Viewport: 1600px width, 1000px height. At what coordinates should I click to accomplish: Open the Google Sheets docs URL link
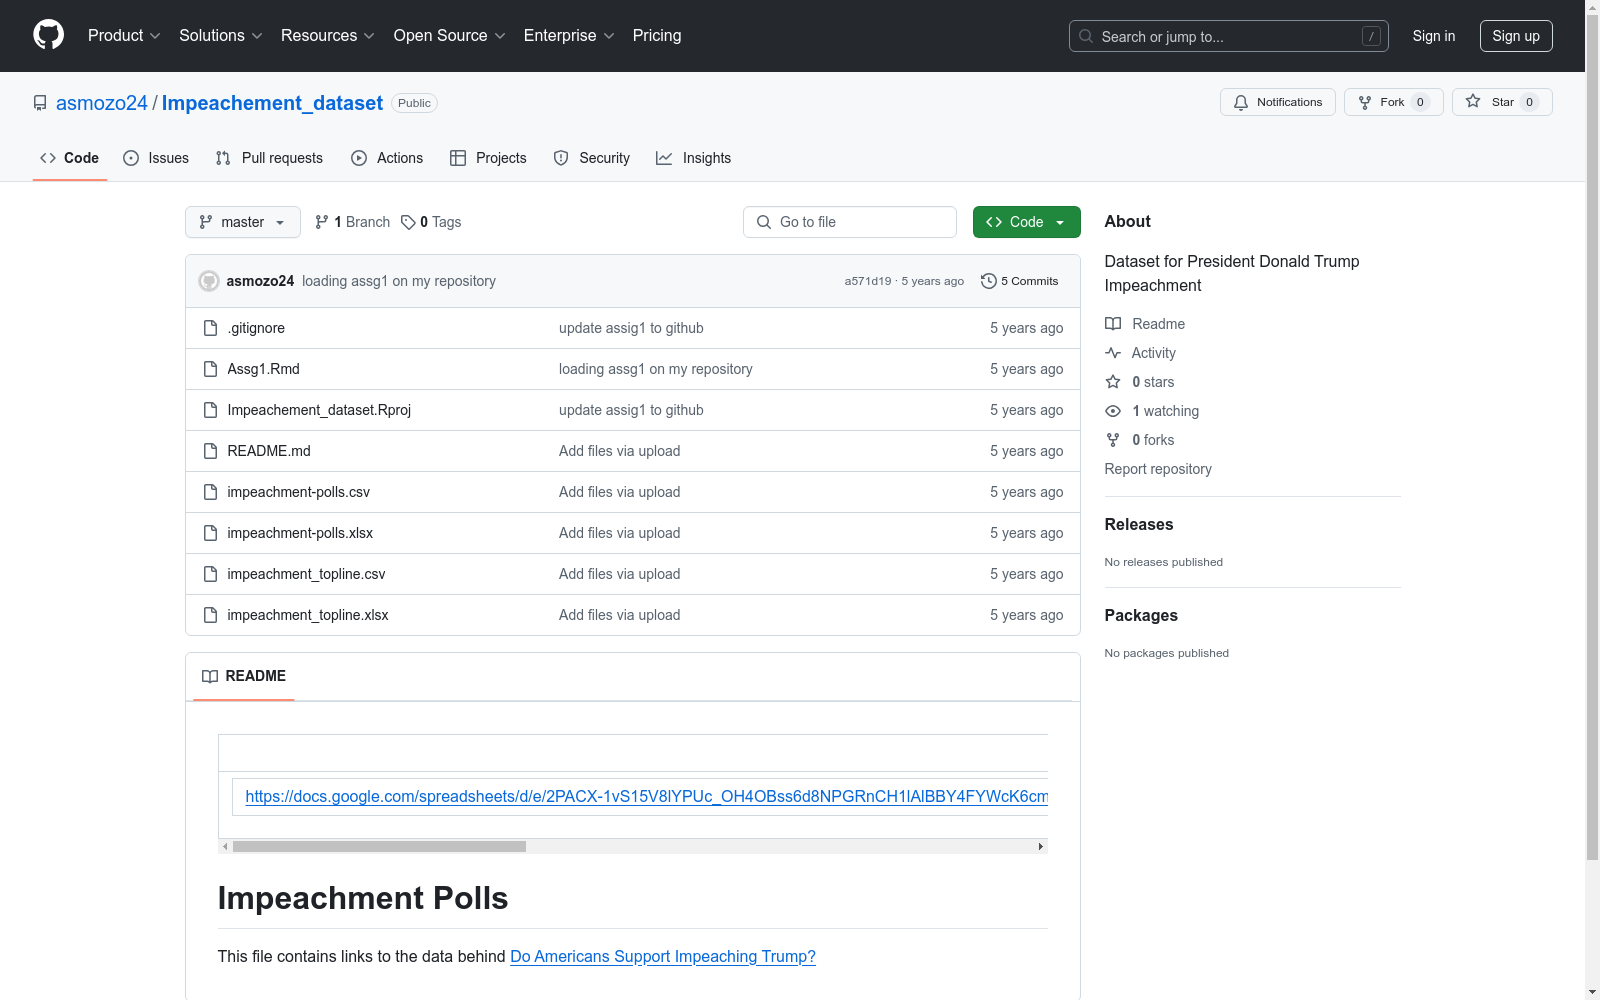[x=646, y=797]
